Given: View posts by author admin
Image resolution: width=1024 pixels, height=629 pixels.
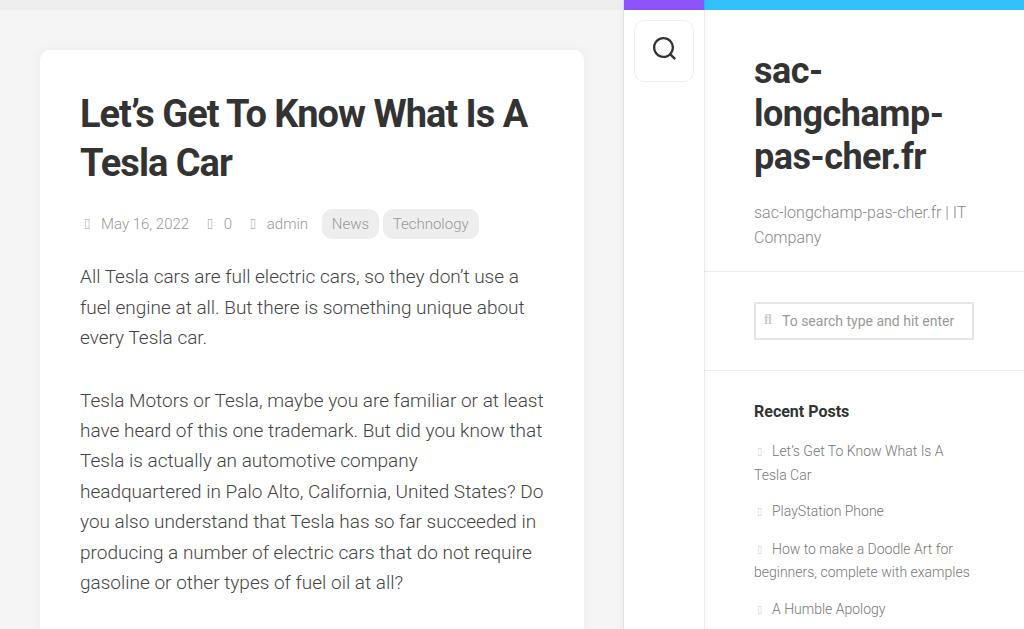Looking at the screenshot, I should 287,224.
